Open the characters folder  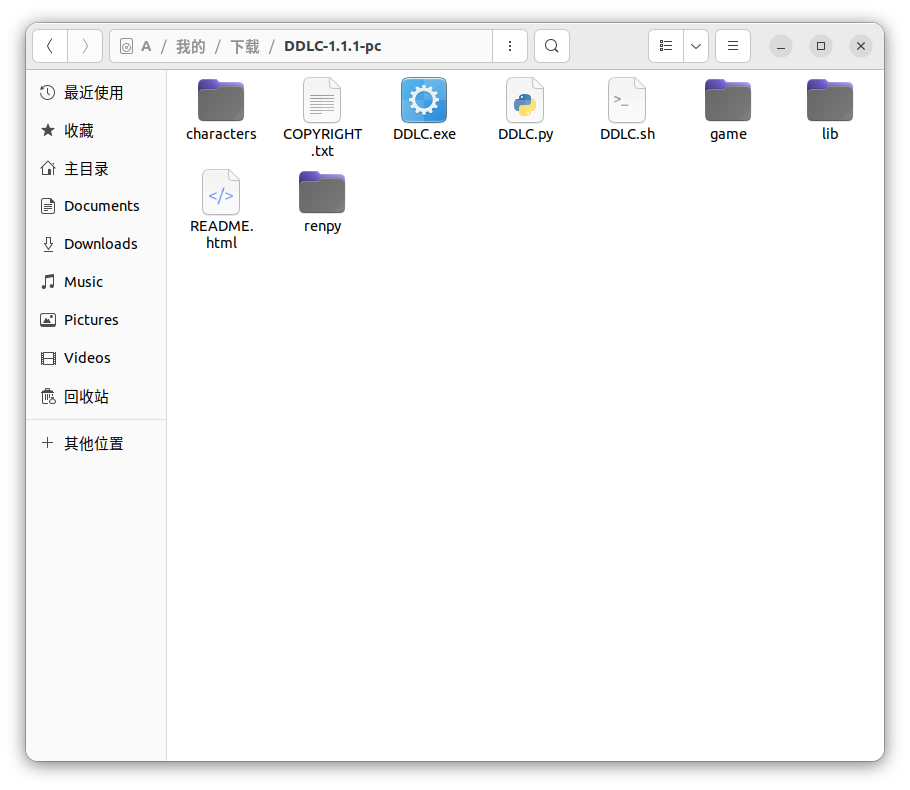(x=221, y=110)
